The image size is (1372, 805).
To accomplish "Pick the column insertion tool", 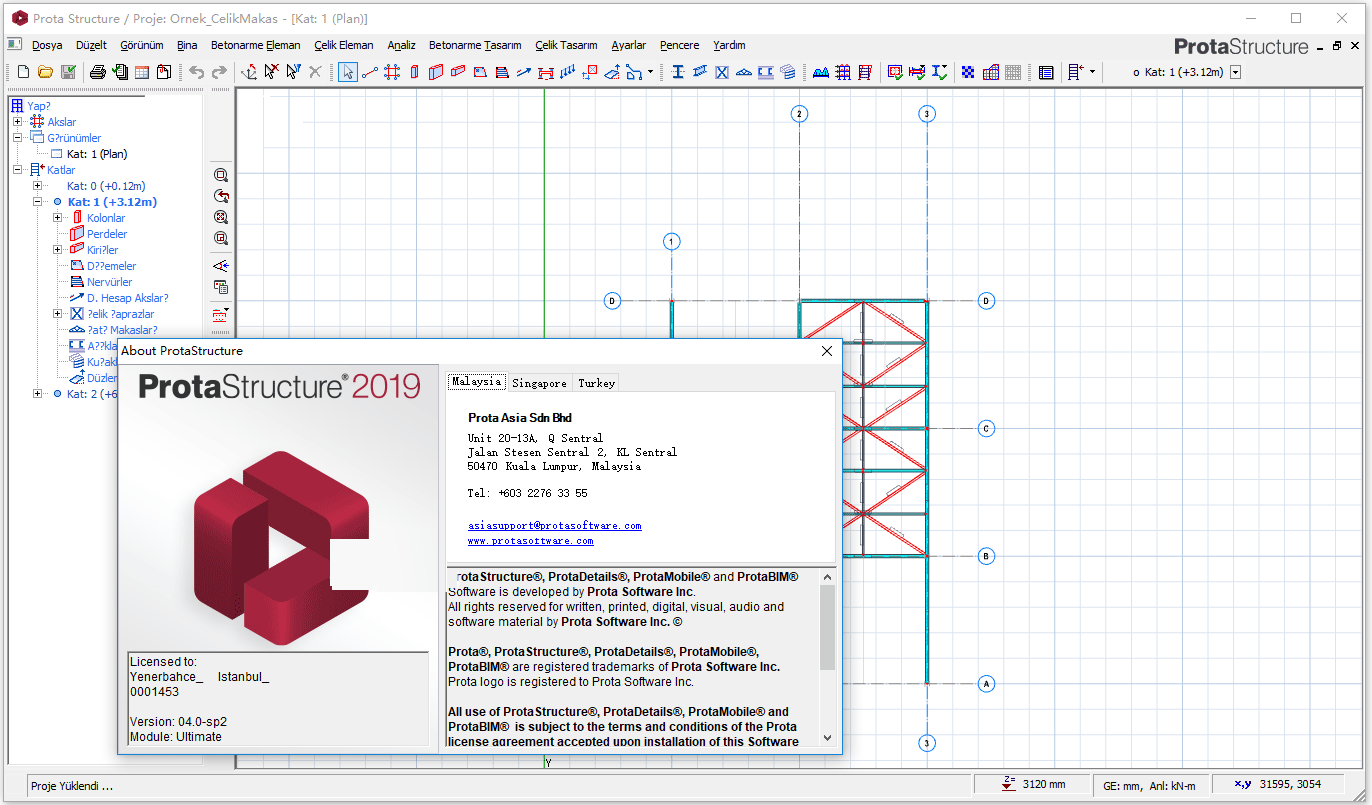I will point(414,72).
